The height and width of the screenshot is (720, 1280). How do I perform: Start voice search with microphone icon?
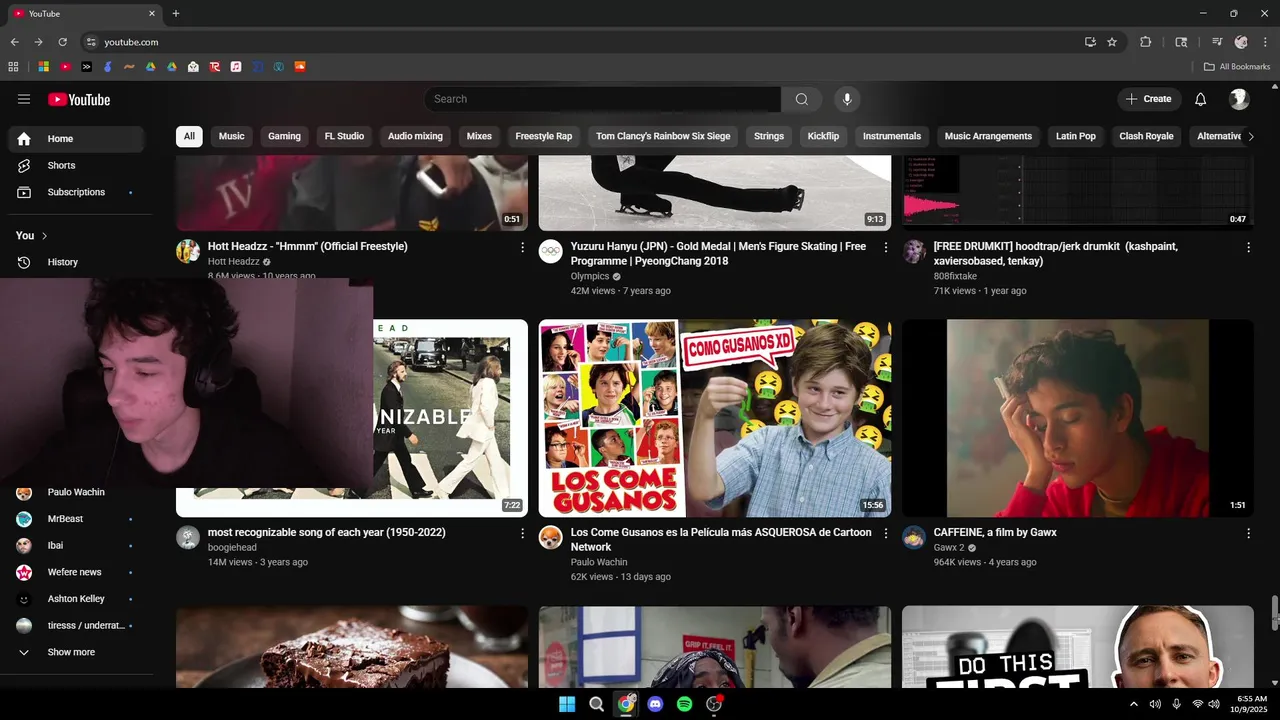847,99
